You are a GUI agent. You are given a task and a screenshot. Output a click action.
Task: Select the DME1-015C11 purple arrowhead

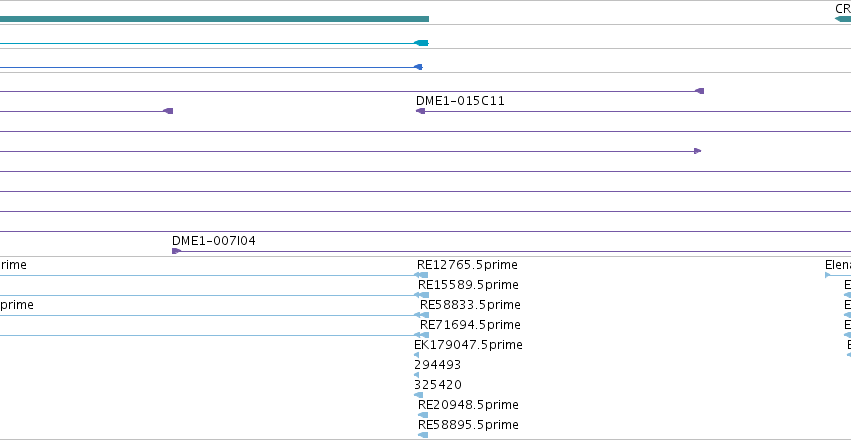point(420,111)
